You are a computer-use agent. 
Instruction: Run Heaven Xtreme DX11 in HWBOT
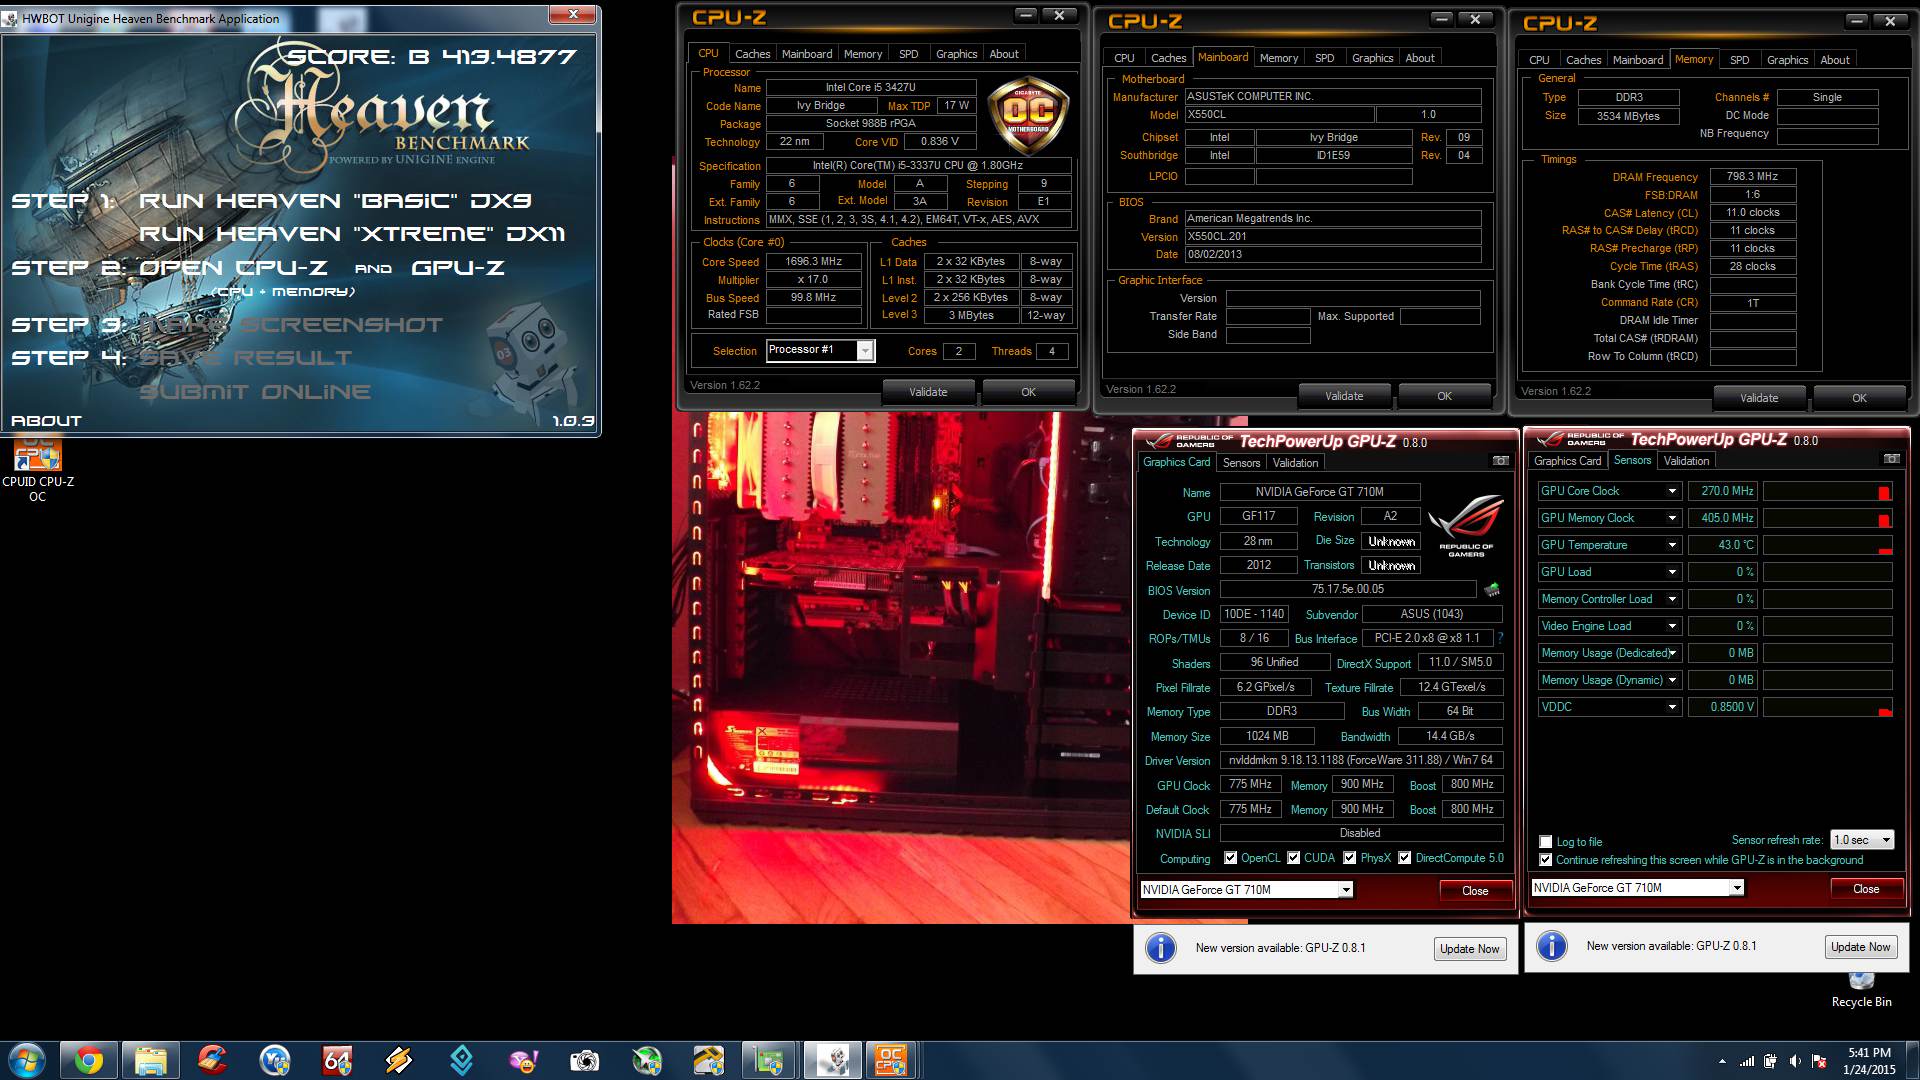[x=352, y=234]
